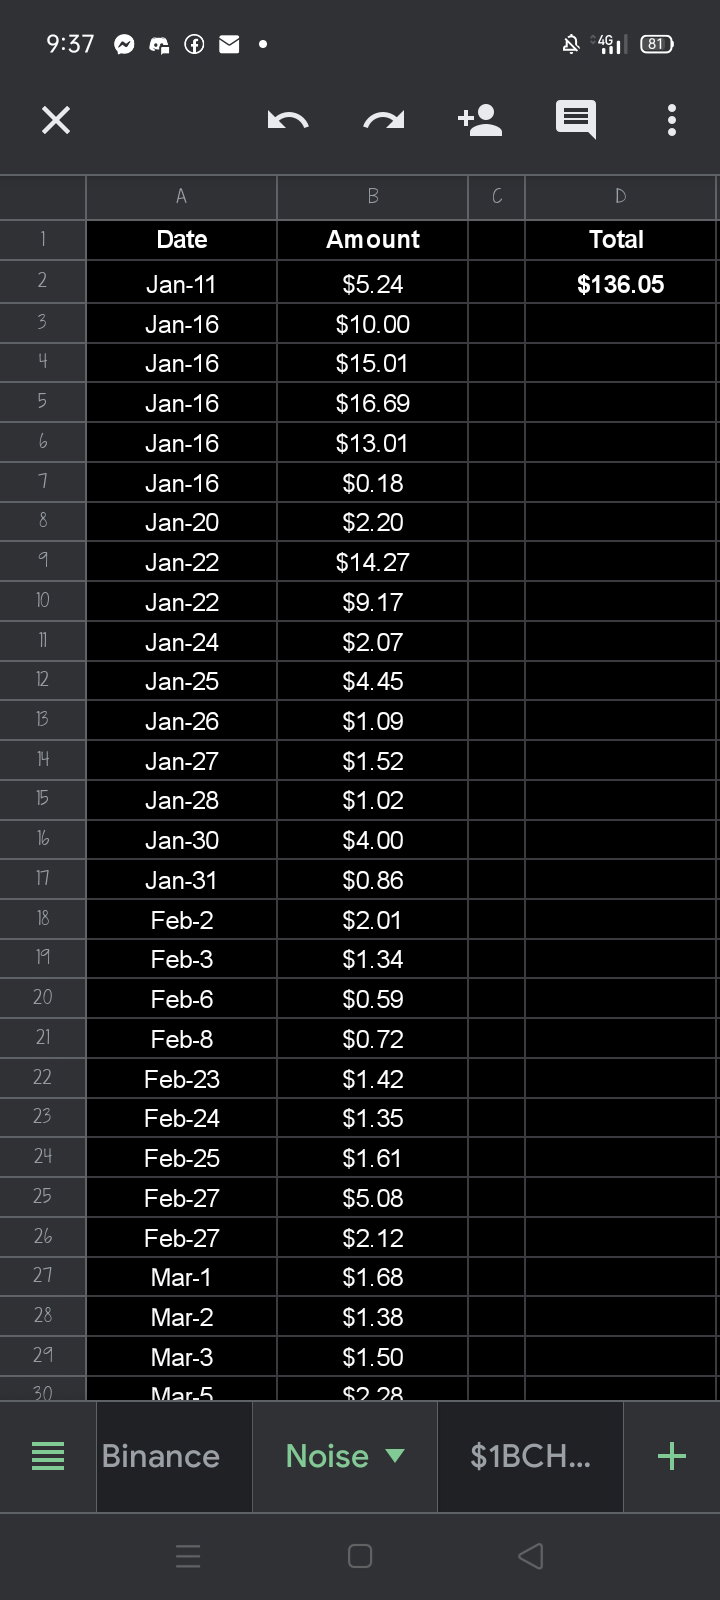Expand the Noise tab dropdown arrow
The width and height of the screenshot is (720, 1600).
coord(395,1456)
